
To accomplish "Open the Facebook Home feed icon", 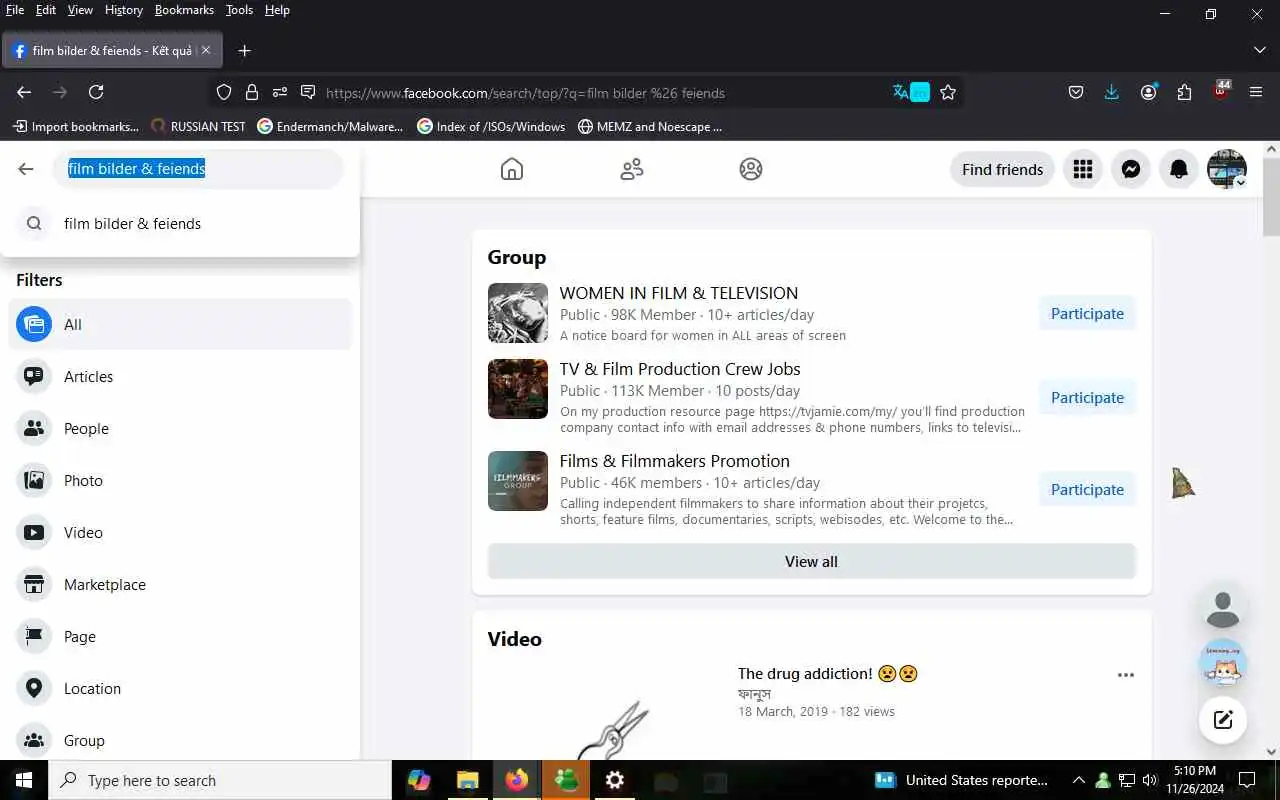I will tap(511, 169).
